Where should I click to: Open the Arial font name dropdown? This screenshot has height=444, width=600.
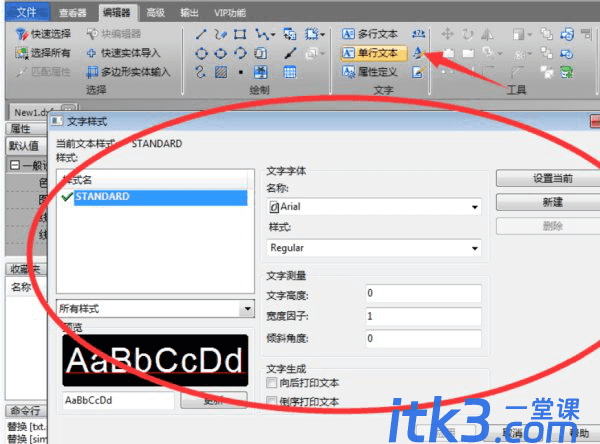(474, 207)
